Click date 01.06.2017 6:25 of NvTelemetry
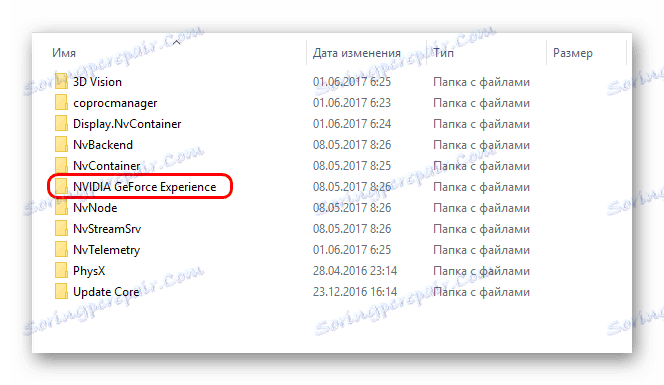This screenshot has width=664, height=385. (352, 250)
